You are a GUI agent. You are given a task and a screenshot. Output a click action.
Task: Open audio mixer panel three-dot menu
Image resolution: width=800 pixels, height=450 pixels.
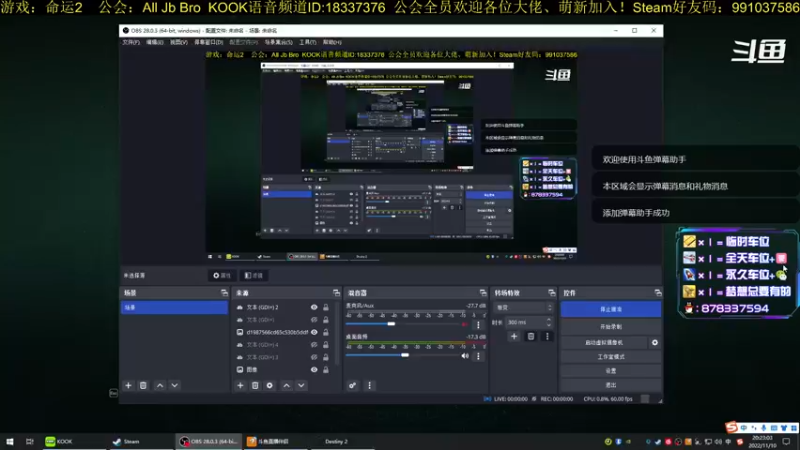coord(369,386)
